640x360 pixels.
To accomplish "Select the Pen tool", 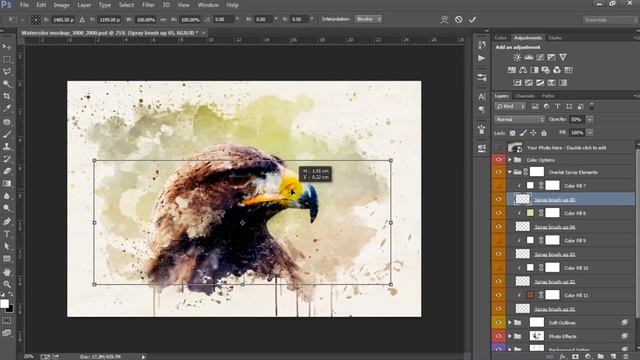I will click(7, 222).
